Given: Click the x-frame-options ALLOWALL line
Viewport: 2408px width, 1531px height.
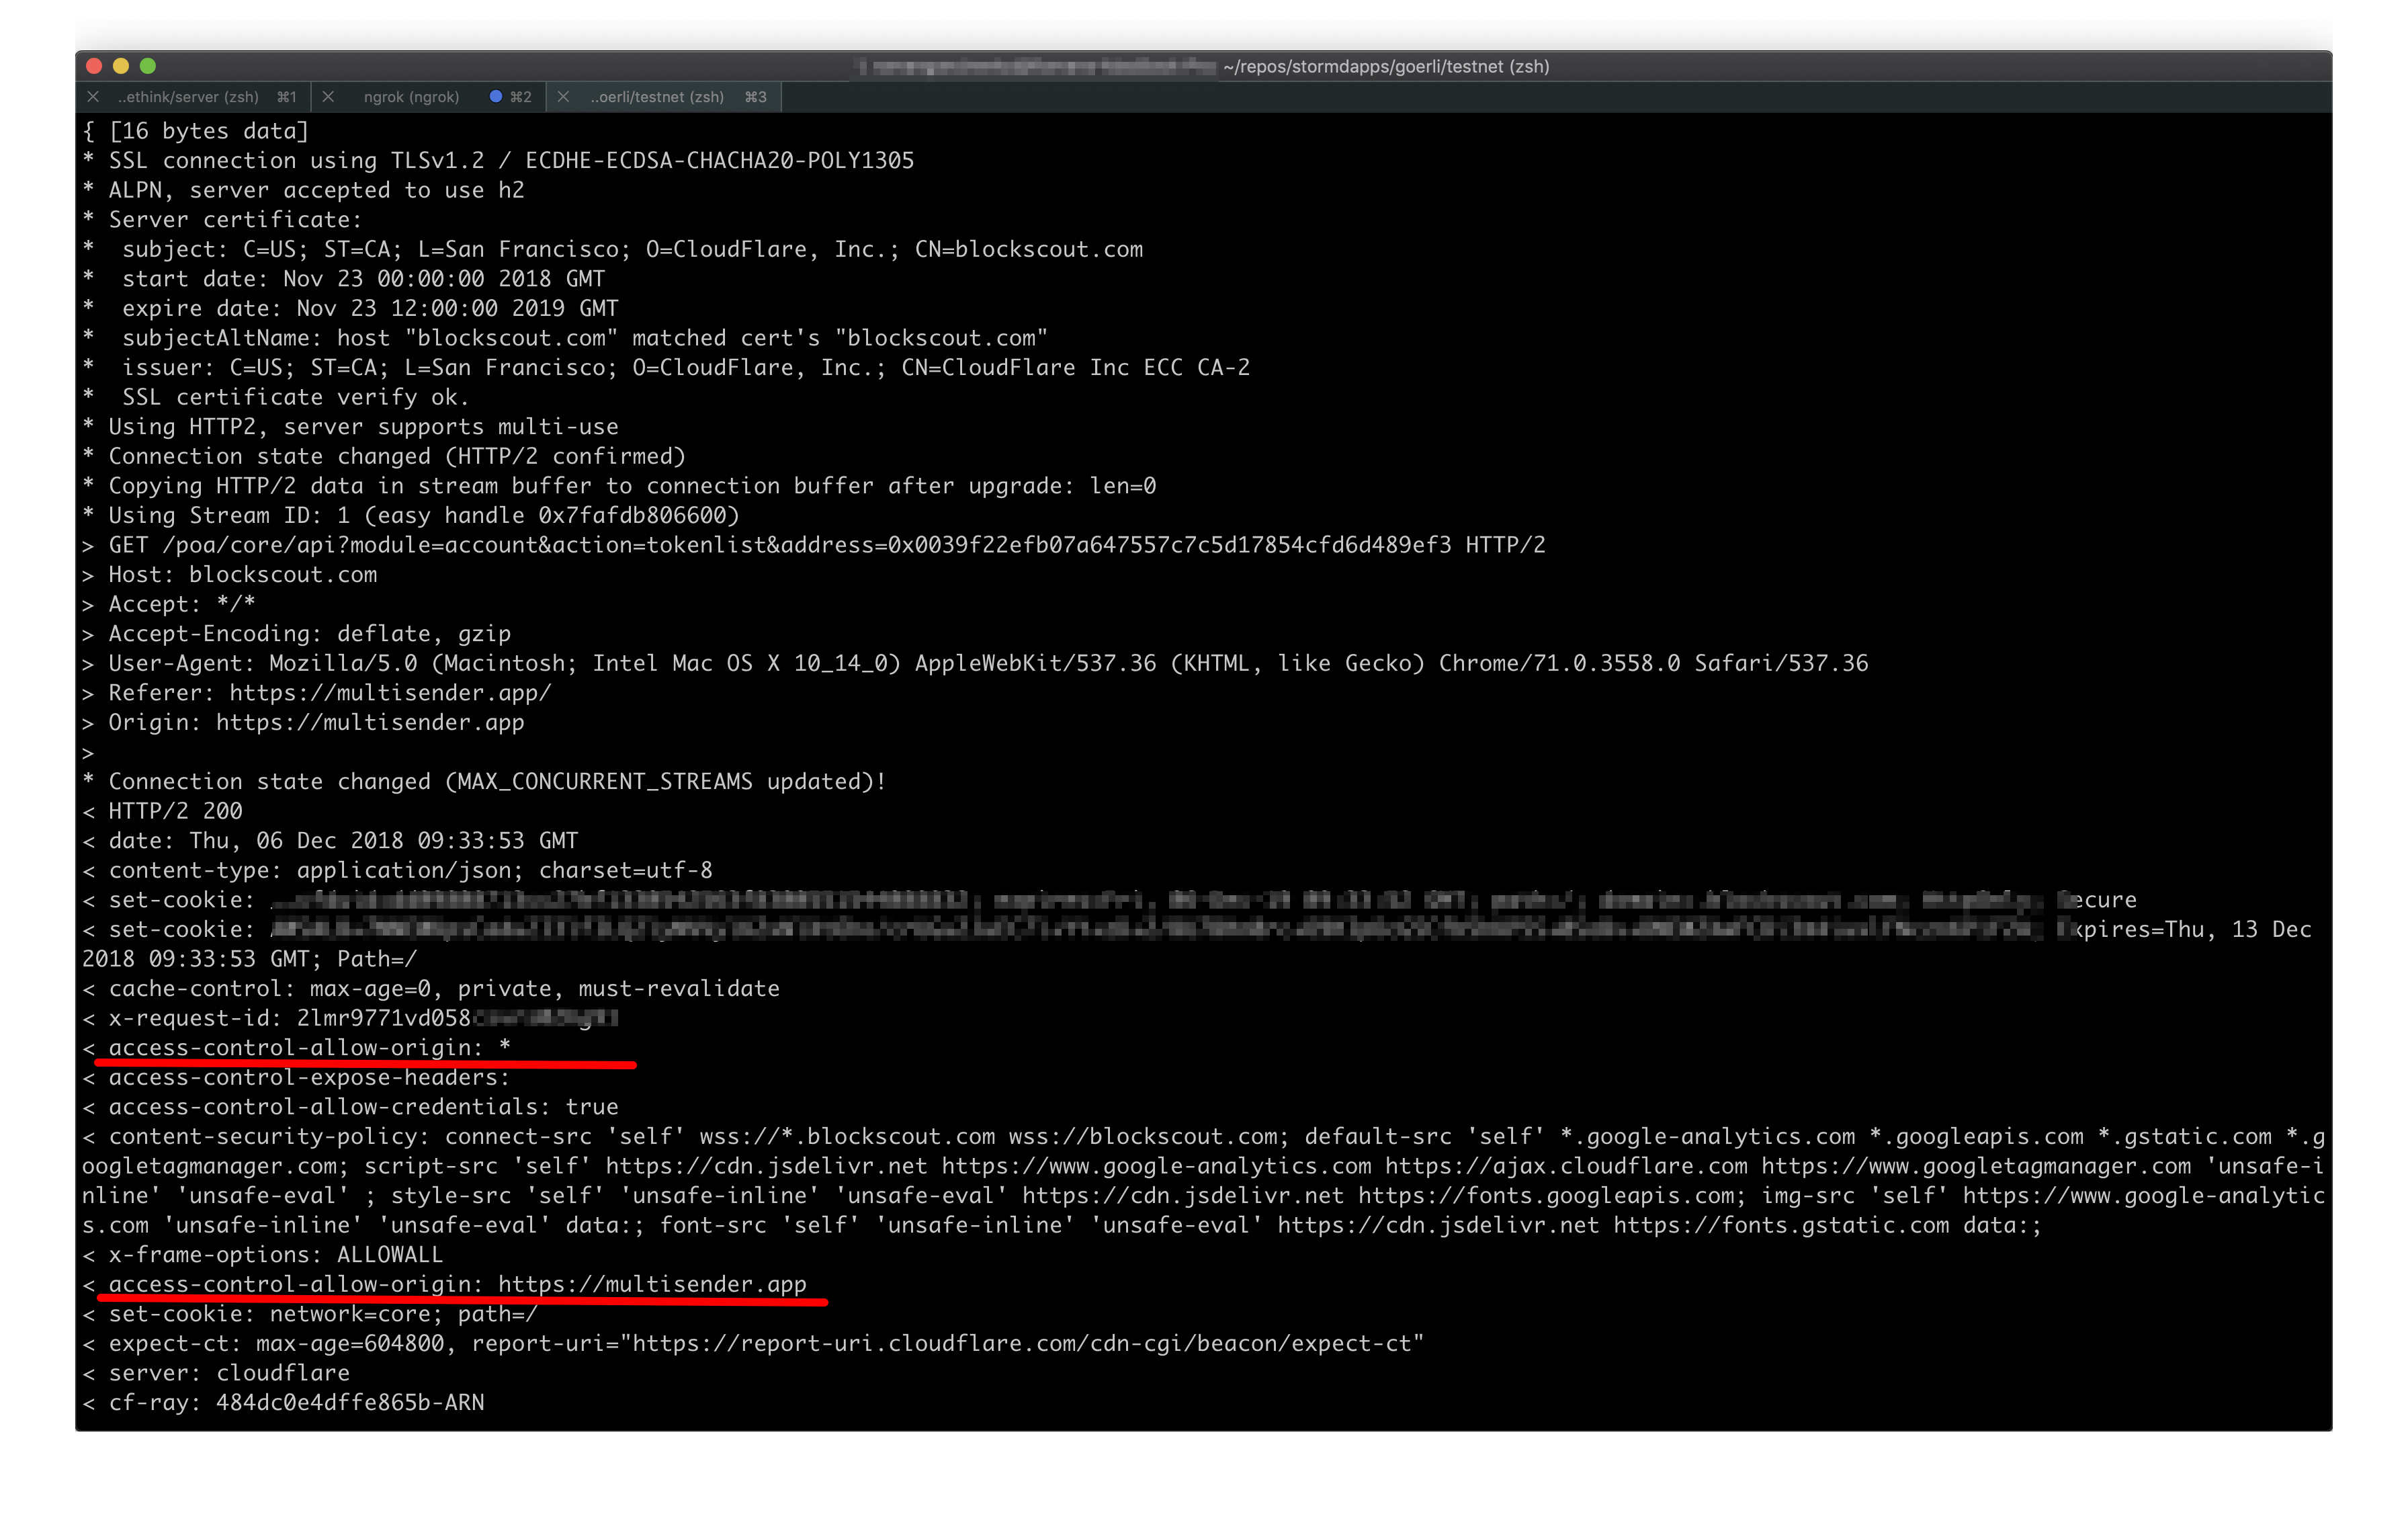Looking at the screenshot, I should coord(264,1255).
